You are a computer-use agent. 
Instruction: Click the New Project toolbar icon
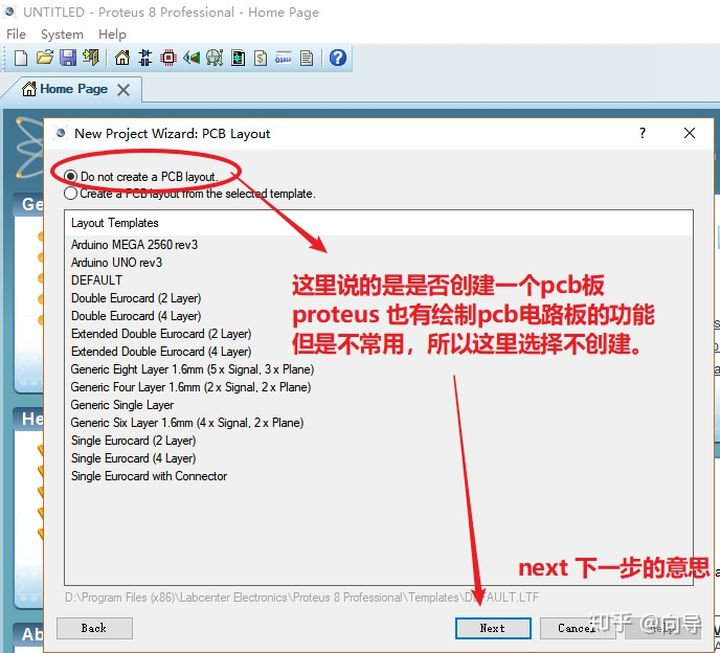(21, 58)
